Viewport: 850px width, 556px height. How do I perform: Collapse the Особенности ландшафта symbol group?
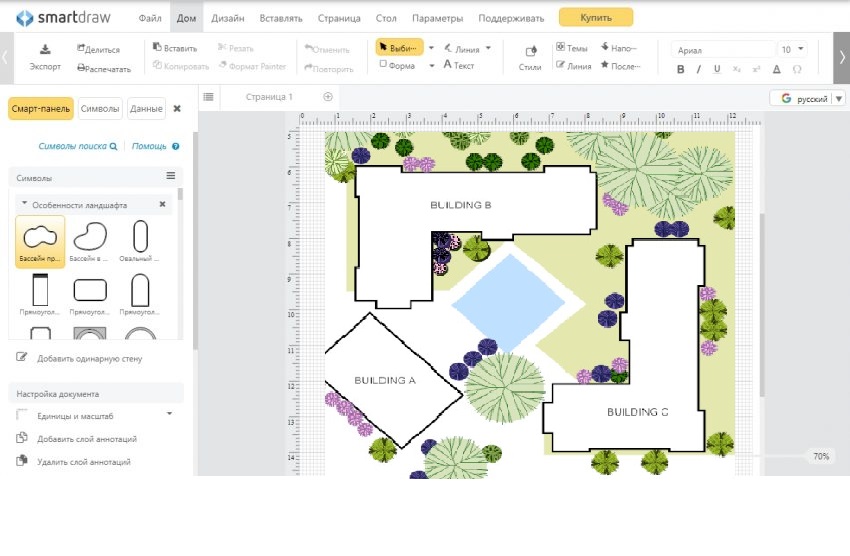point(25,204)
